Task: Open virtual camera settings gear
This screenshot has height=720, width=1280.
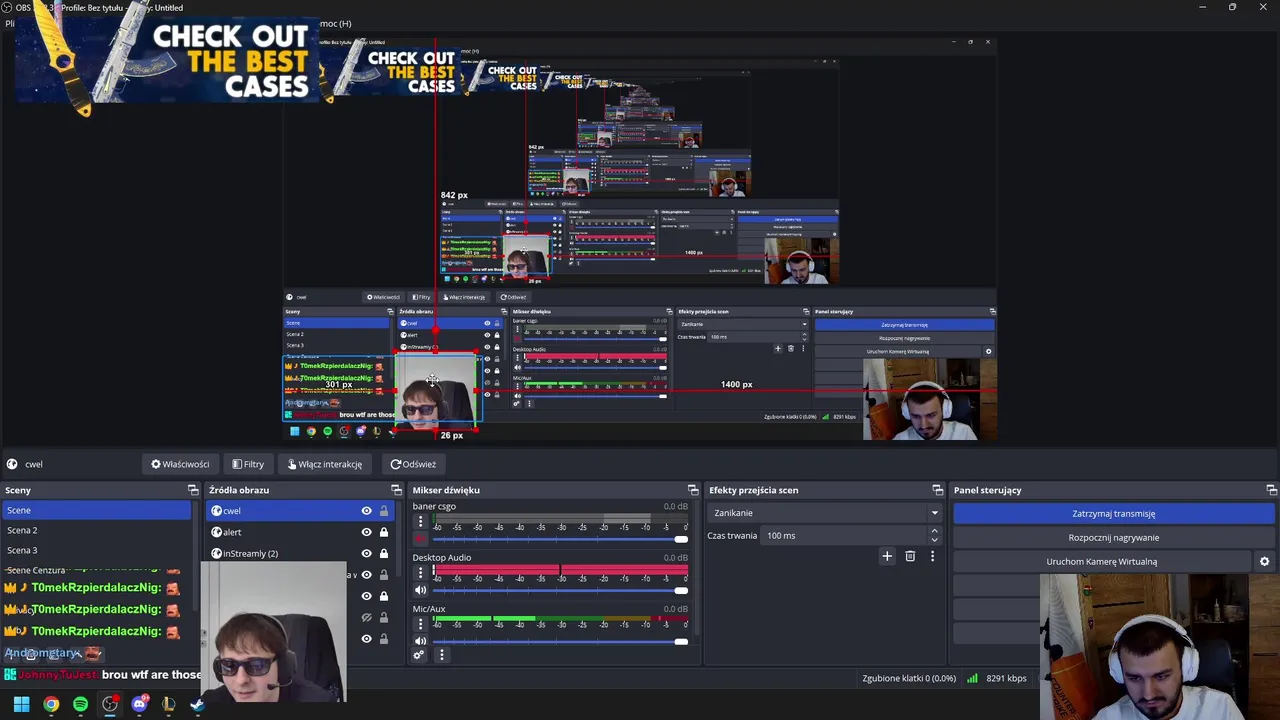Action: pyautogui.click(x=1264, y=562)
